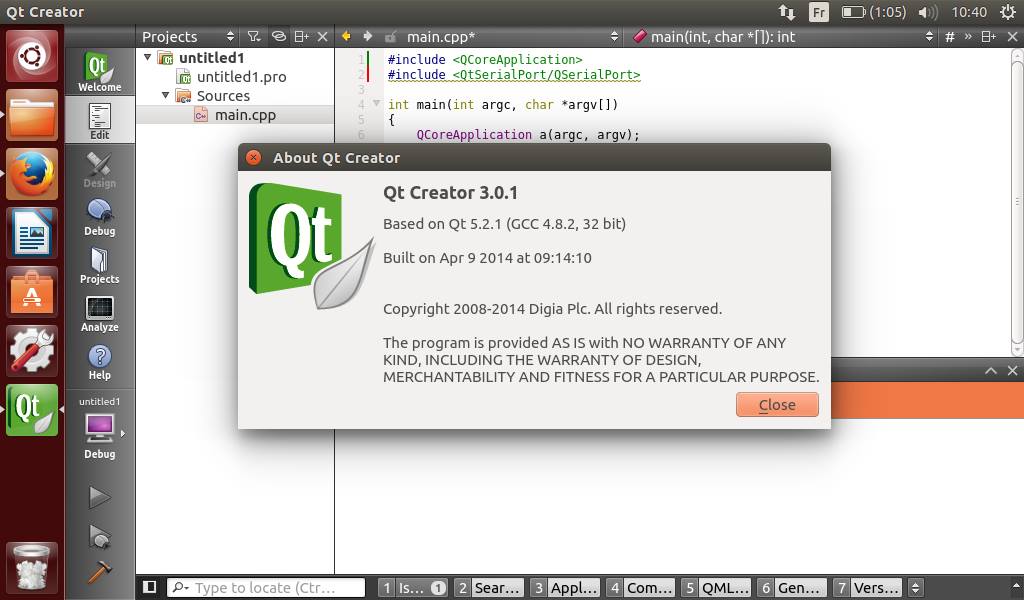The height and width of the screenshot is (600, 1024).
Task: Open LibreOffice Writer from the launcher
Action: [x=32, y=232]
